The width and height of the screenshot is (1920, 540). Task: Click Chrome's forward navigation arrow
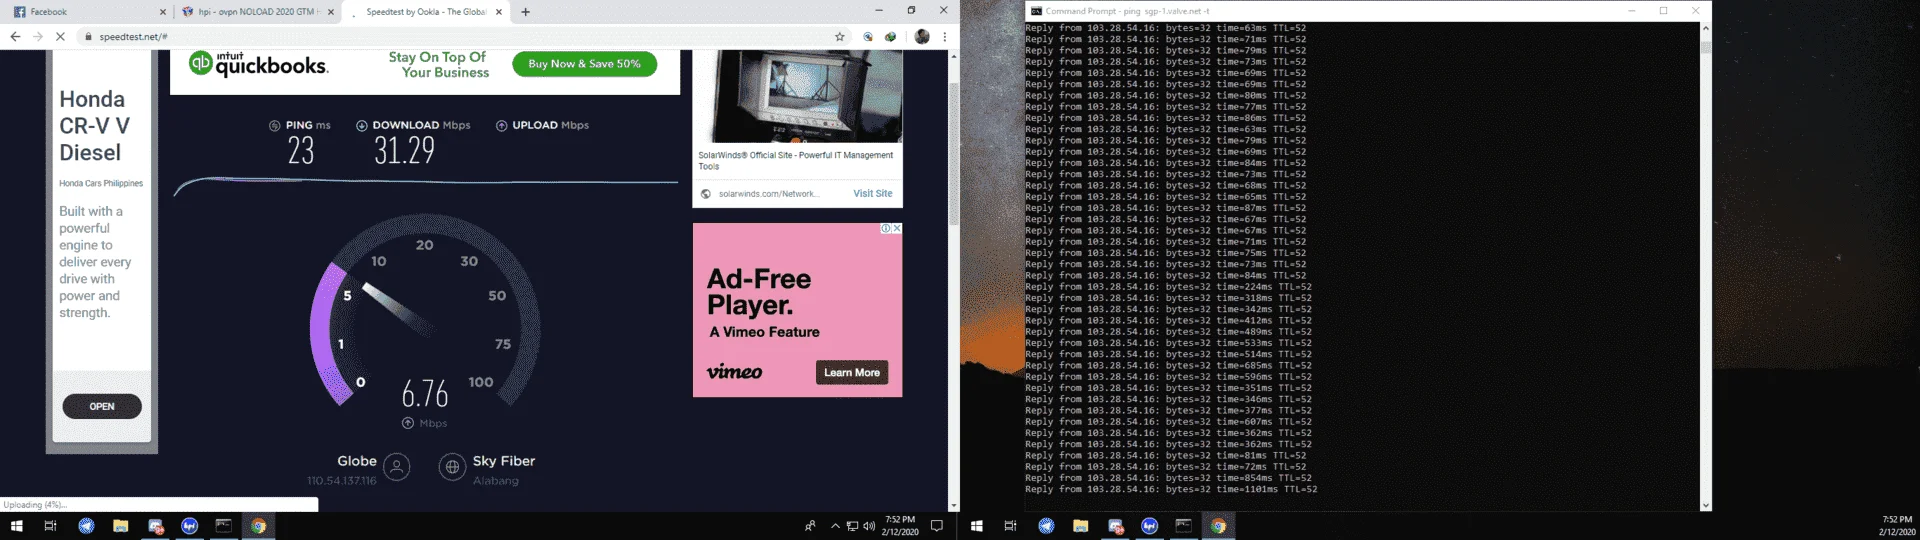point(38,36)
